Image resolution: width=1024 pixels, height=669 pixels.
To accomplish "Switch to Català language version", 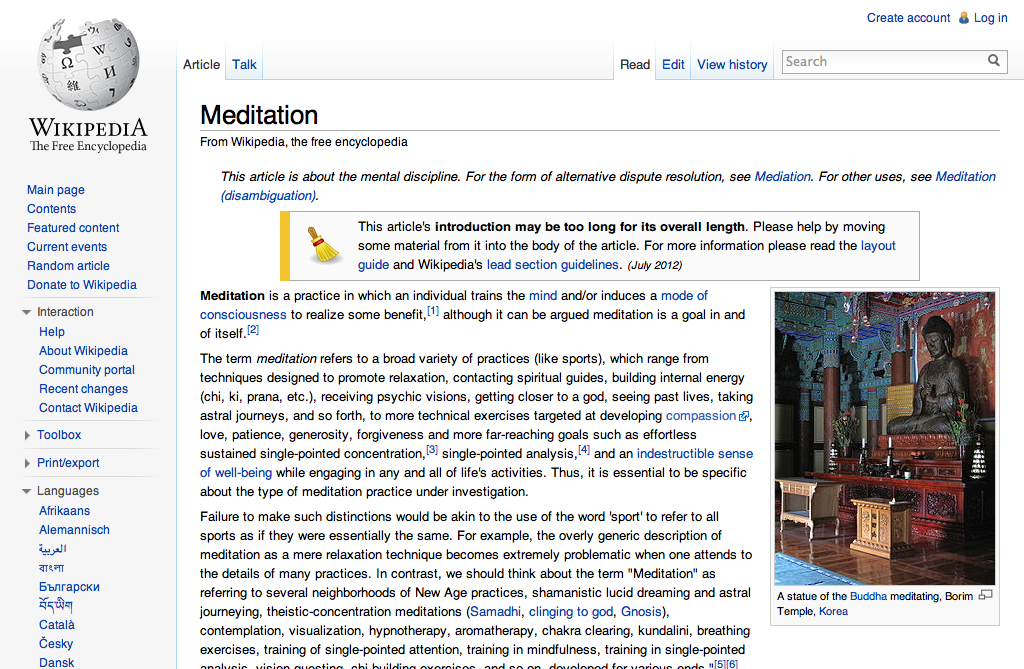I will pos(57,625).
